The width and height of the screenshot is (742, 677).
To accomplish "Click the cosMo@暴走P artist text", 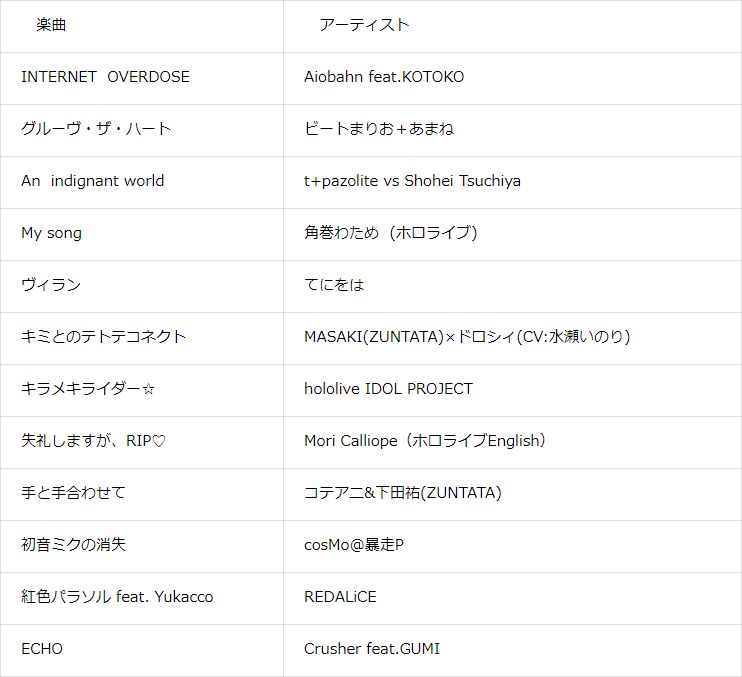I will [x=354, y=545].
